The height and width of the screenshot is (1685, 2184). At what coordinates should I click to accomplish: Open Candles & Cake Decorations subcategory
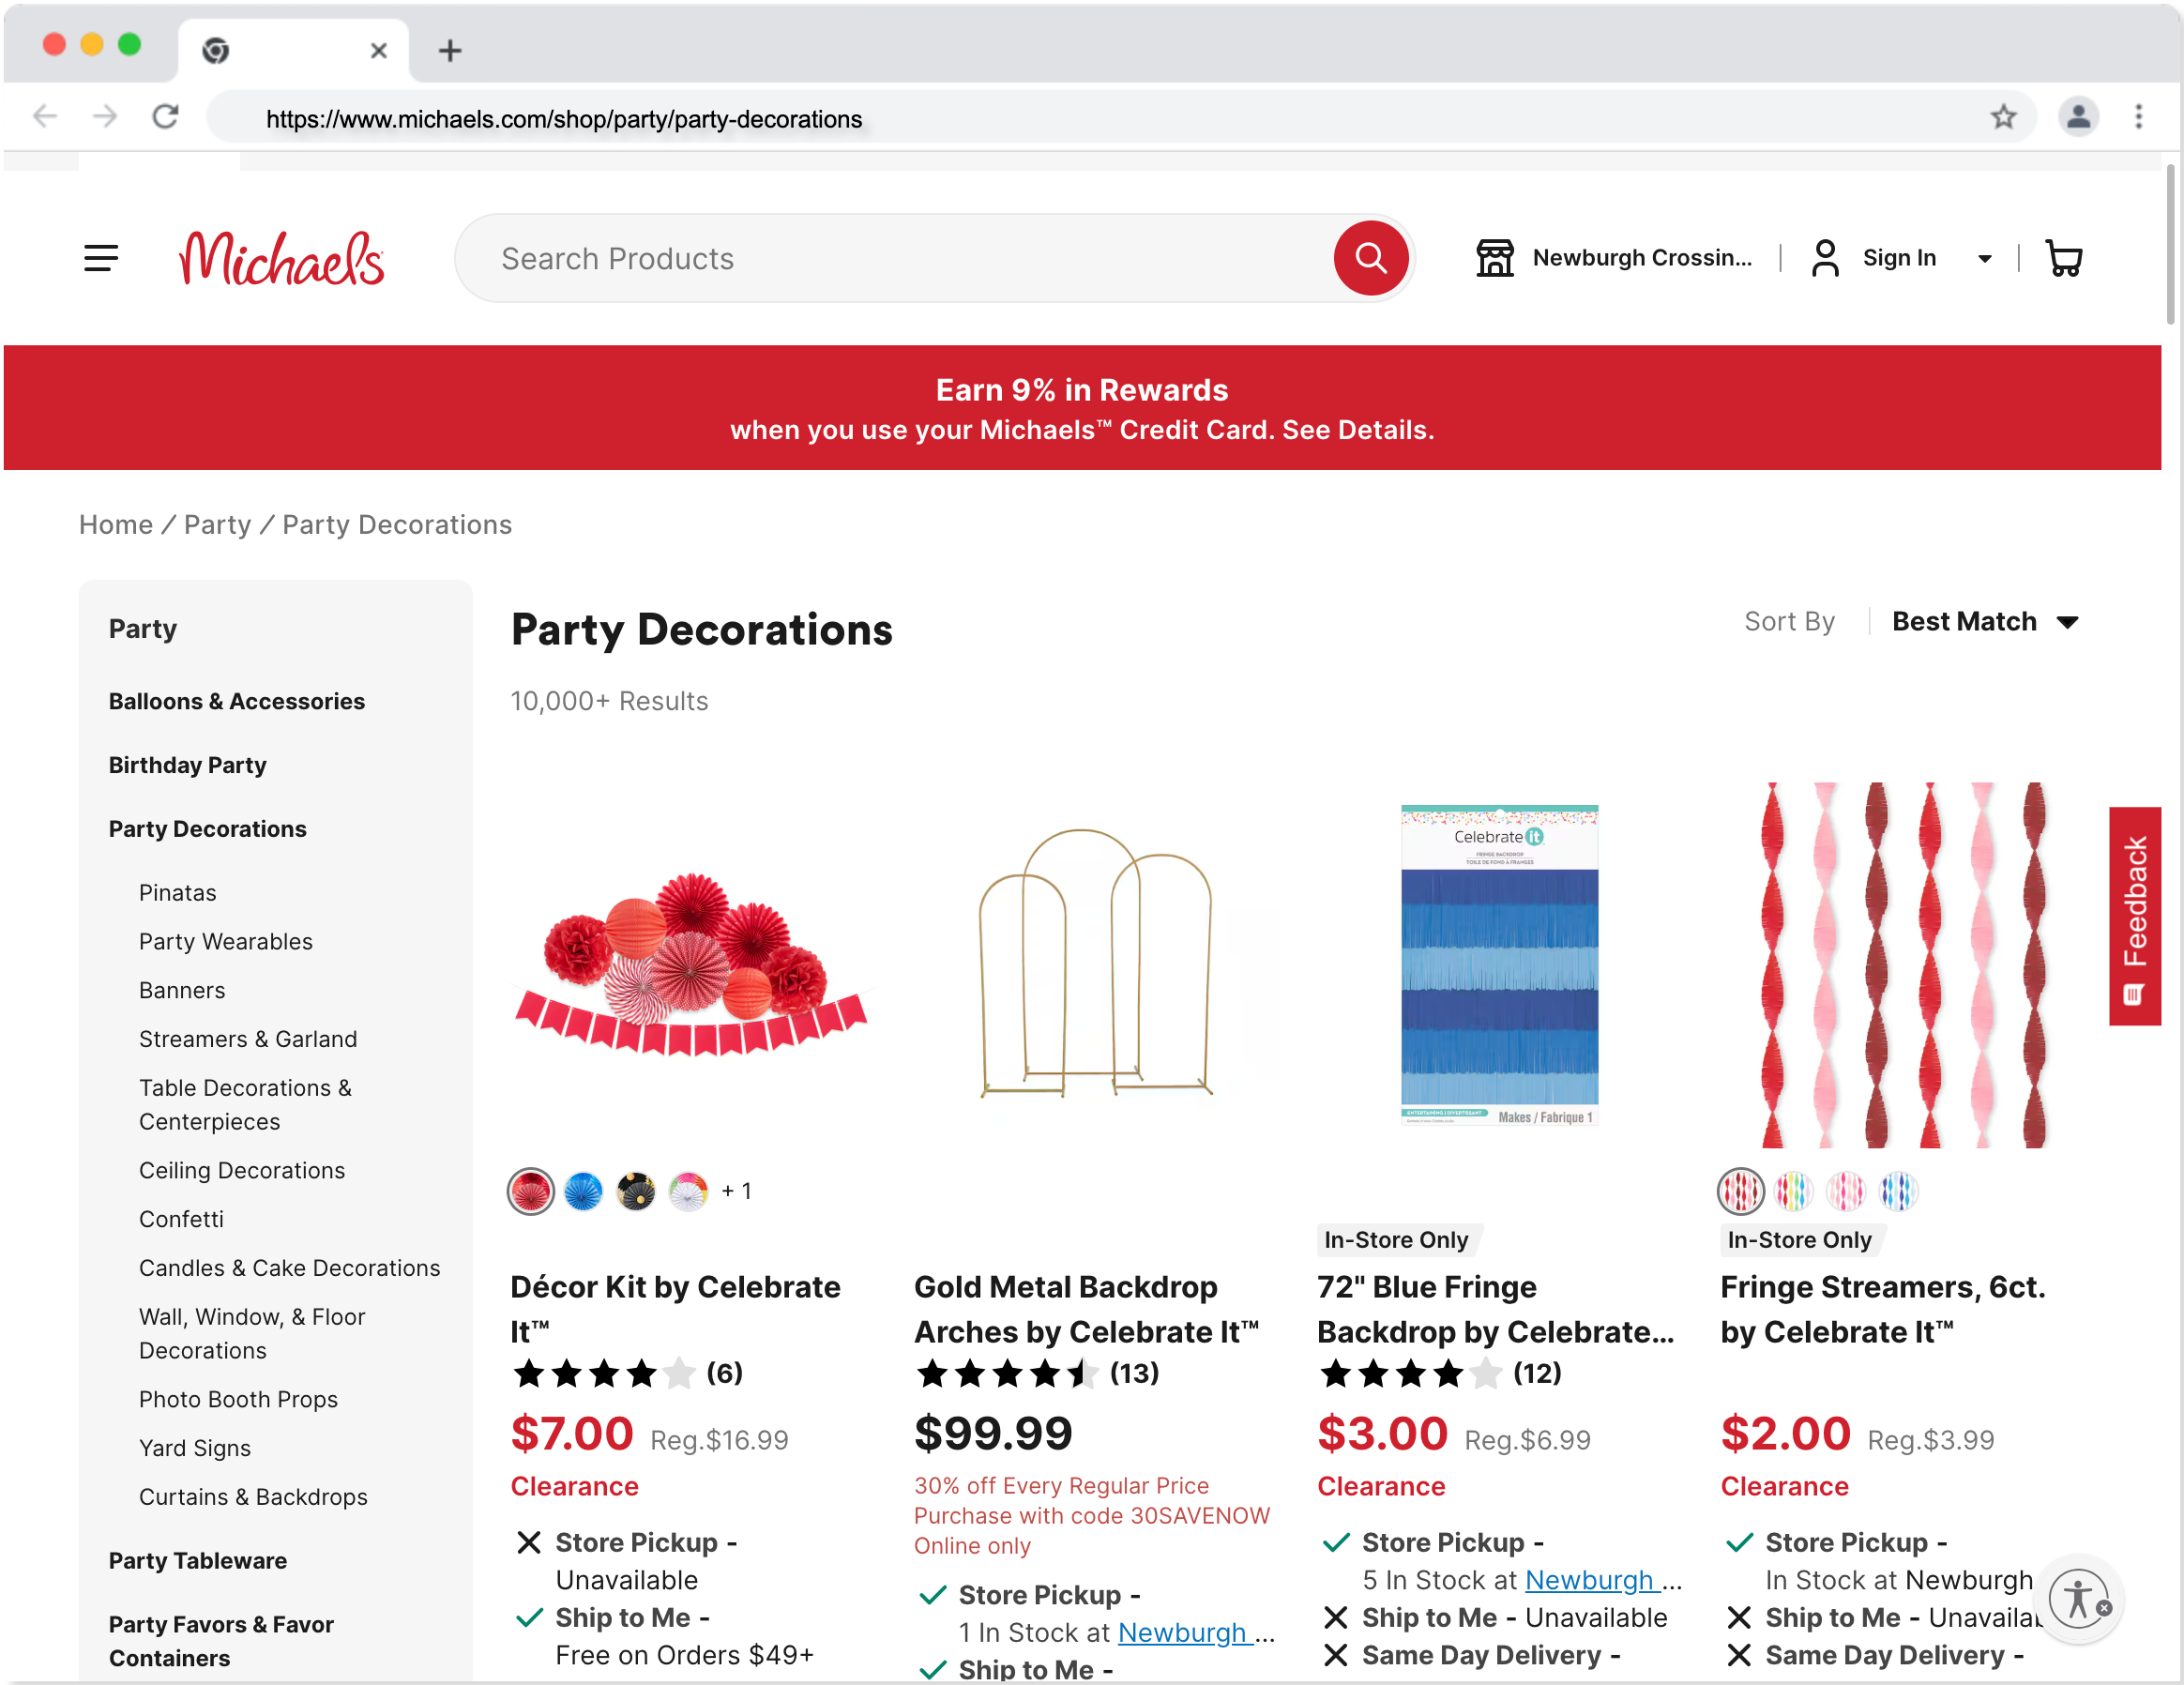(x=289, y=1268)
